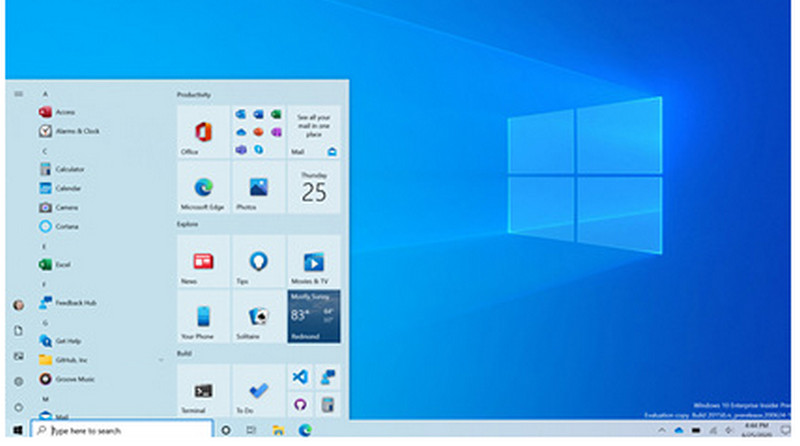This screenshot has width=800, height=446.
Task: Open Power options in Start left rail
Action: pyautogui.click(x=18, y=407)
